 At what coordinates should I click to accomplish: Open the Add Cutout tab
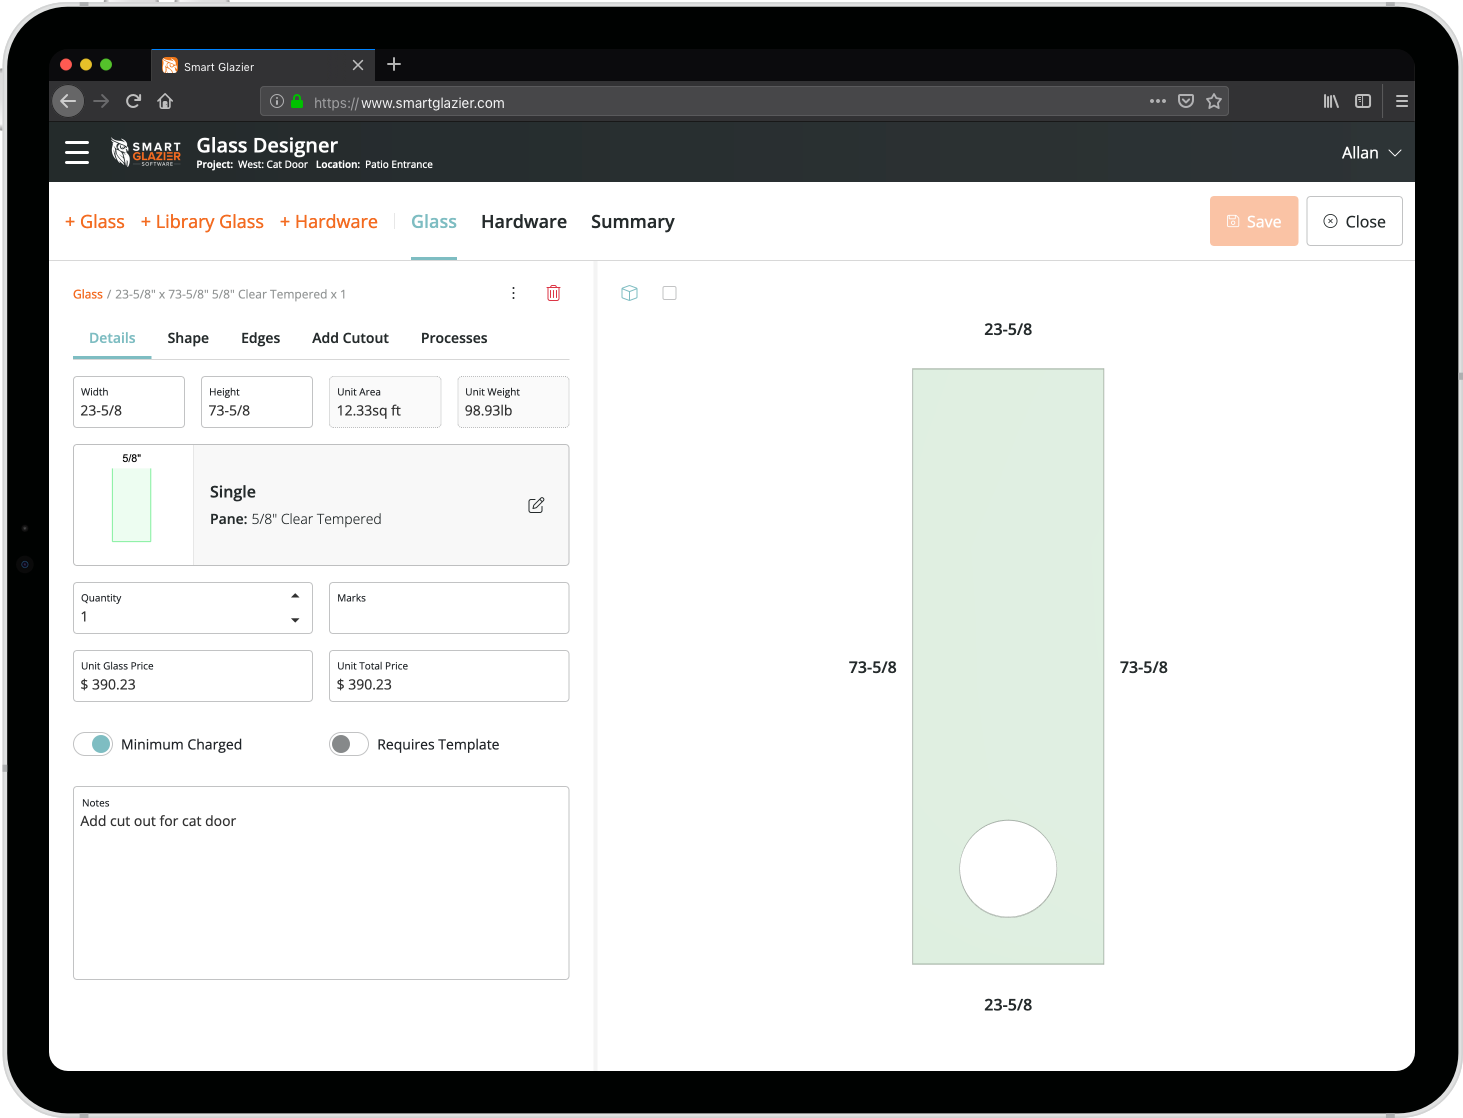tap(350, 338)
